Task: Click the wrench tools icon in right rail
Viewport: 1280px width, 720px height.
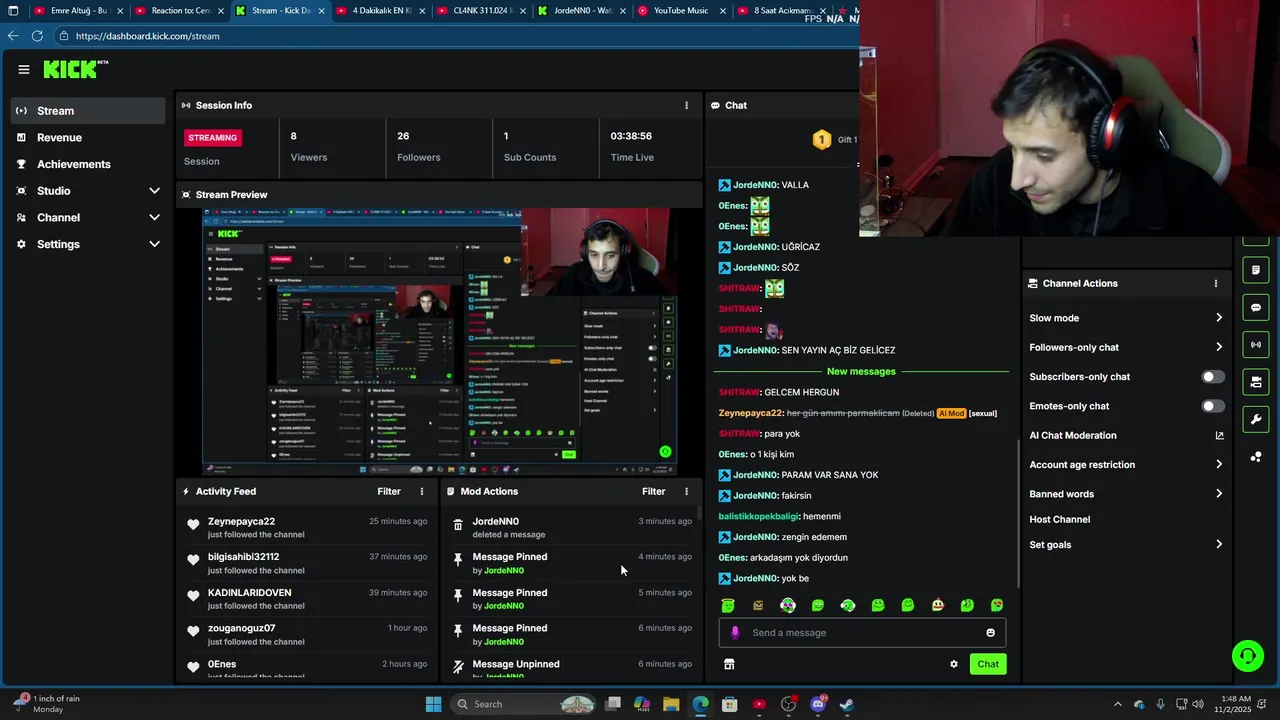Action: point(1256,419)
